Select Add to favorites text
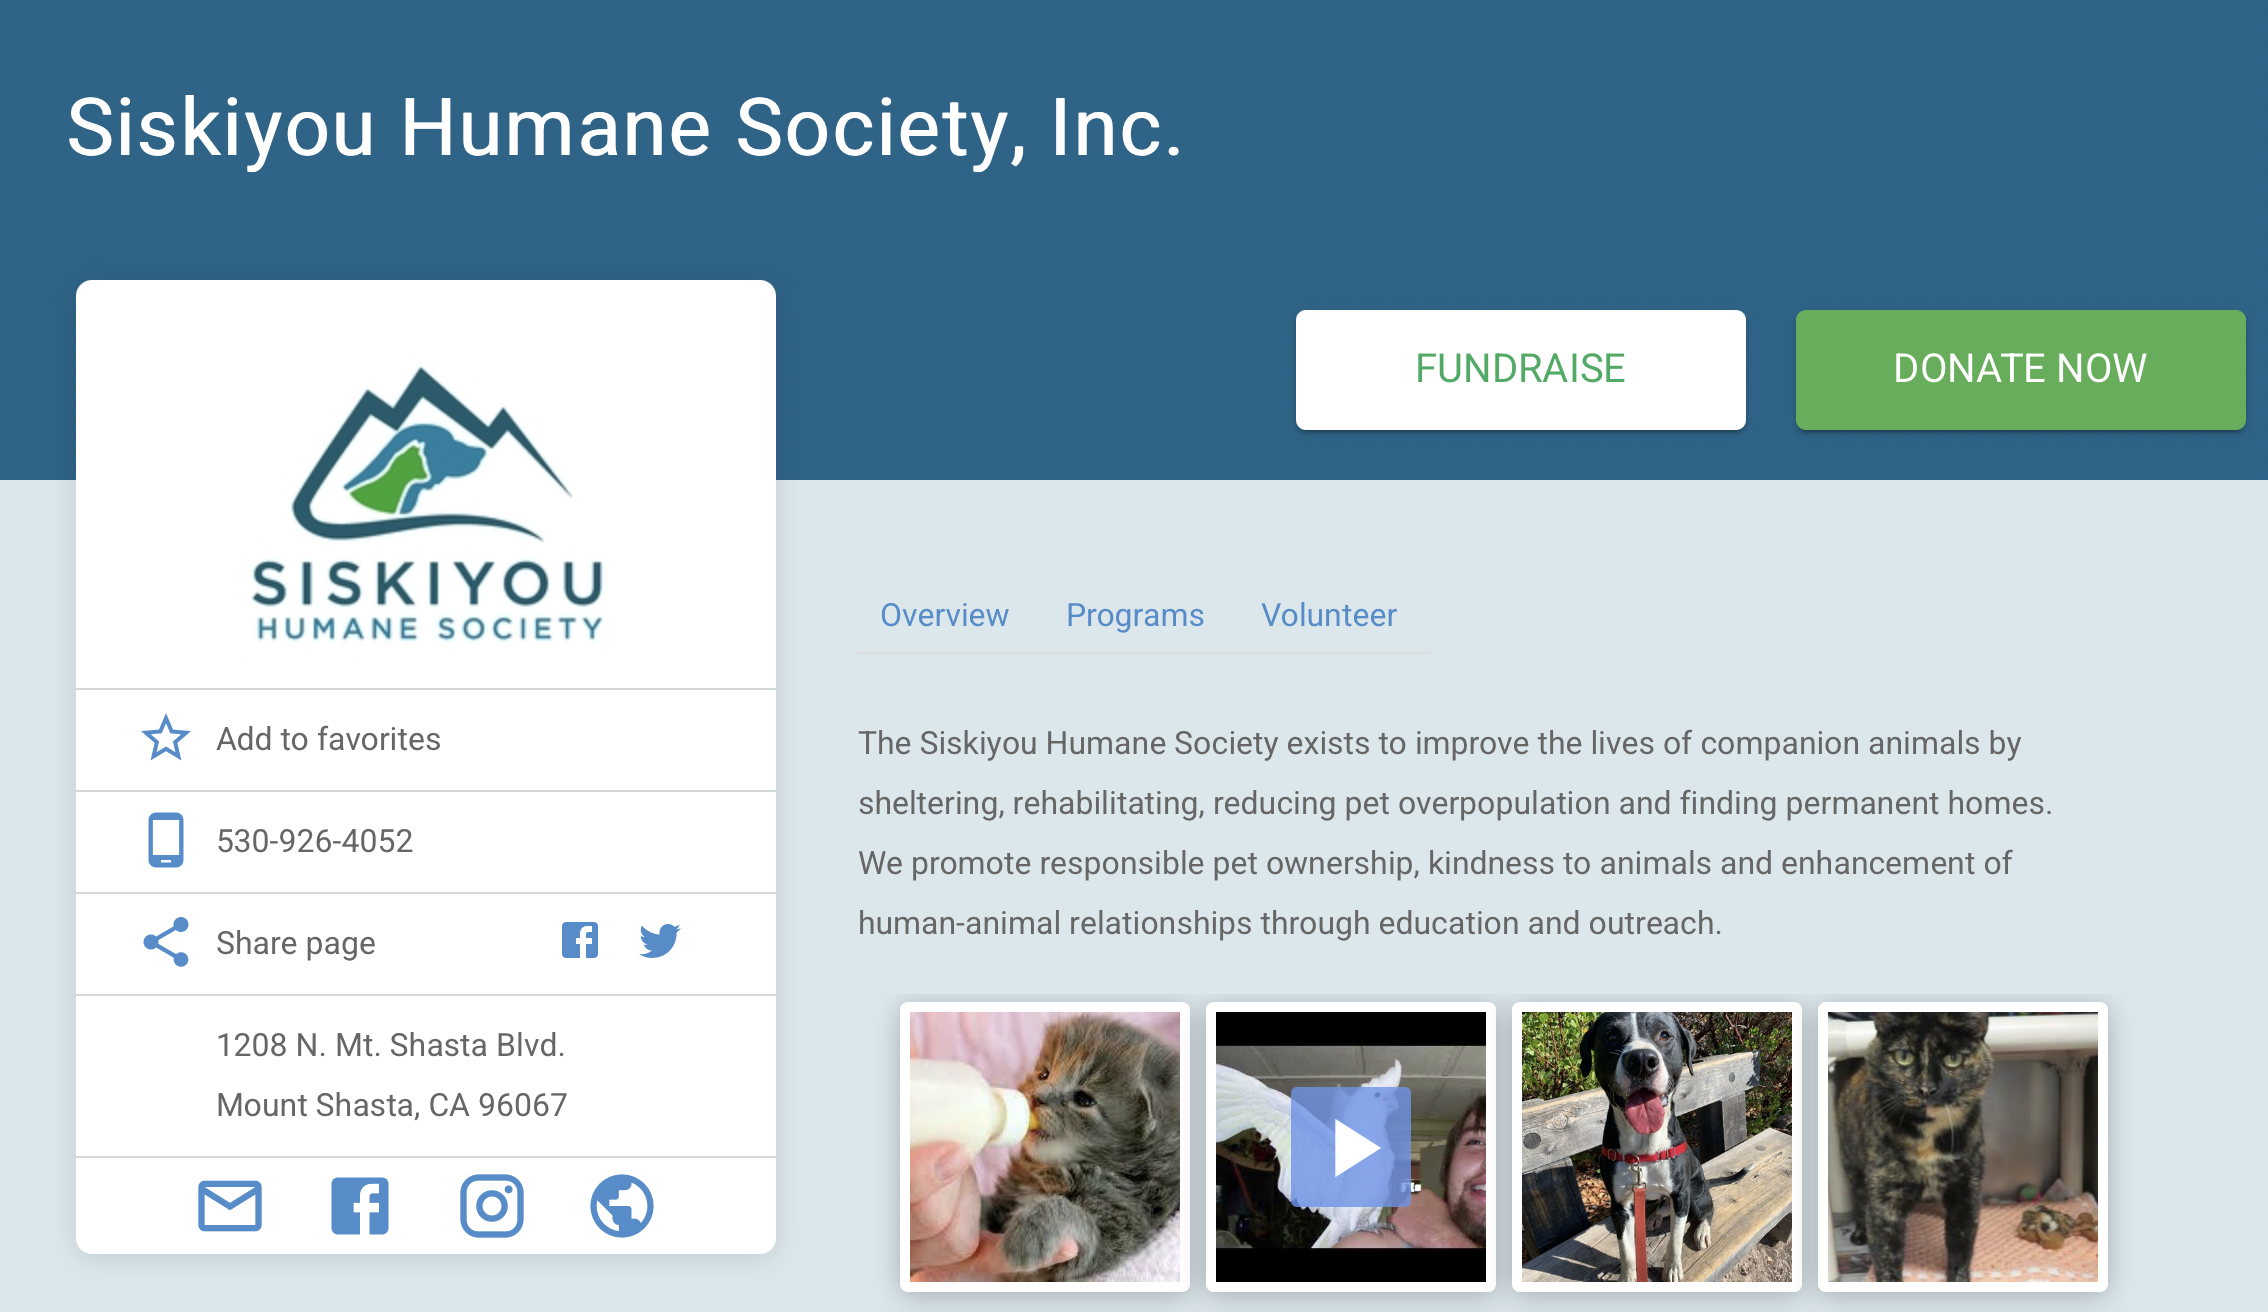Screen dimensions: 2268x1312 (329, 739)
